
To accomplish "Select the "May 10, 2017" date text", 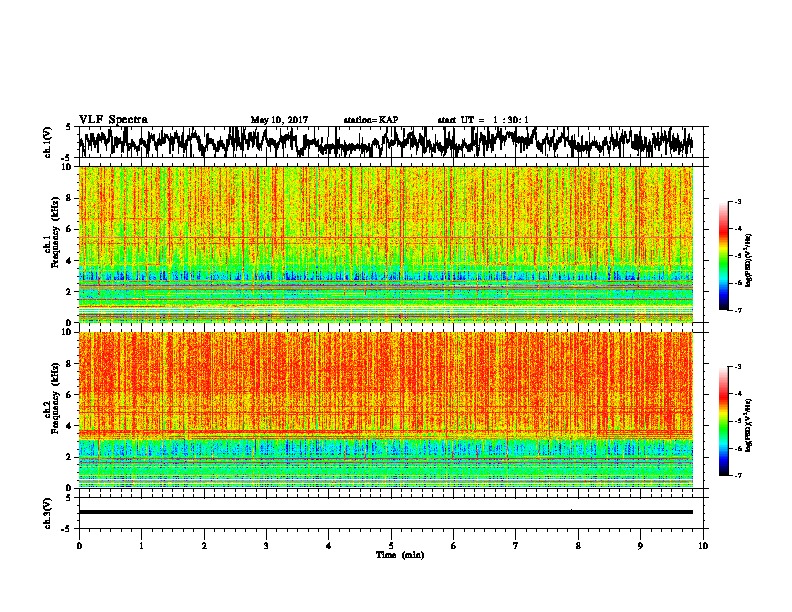I will [279, 120].
